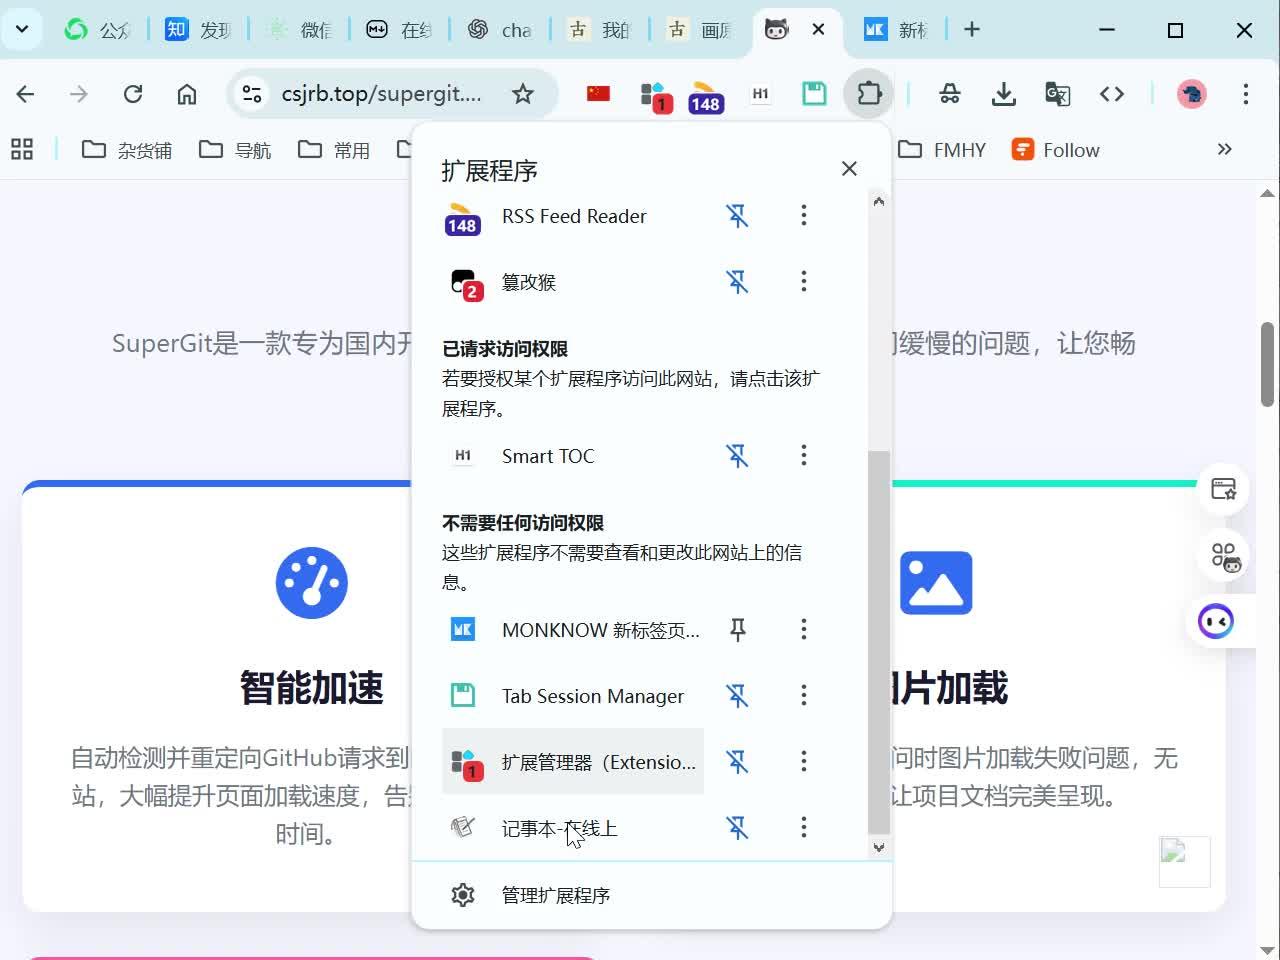Close the 扩展程序 popup
This screenshot has width=1280, height=960.
[x=849, y=169]
